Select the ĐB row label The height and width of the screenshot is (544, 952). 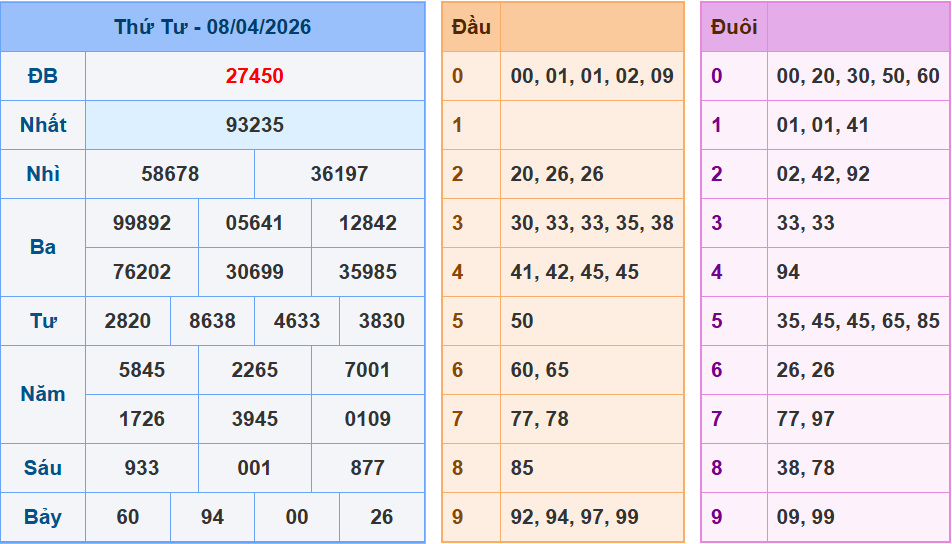point(43,76)
